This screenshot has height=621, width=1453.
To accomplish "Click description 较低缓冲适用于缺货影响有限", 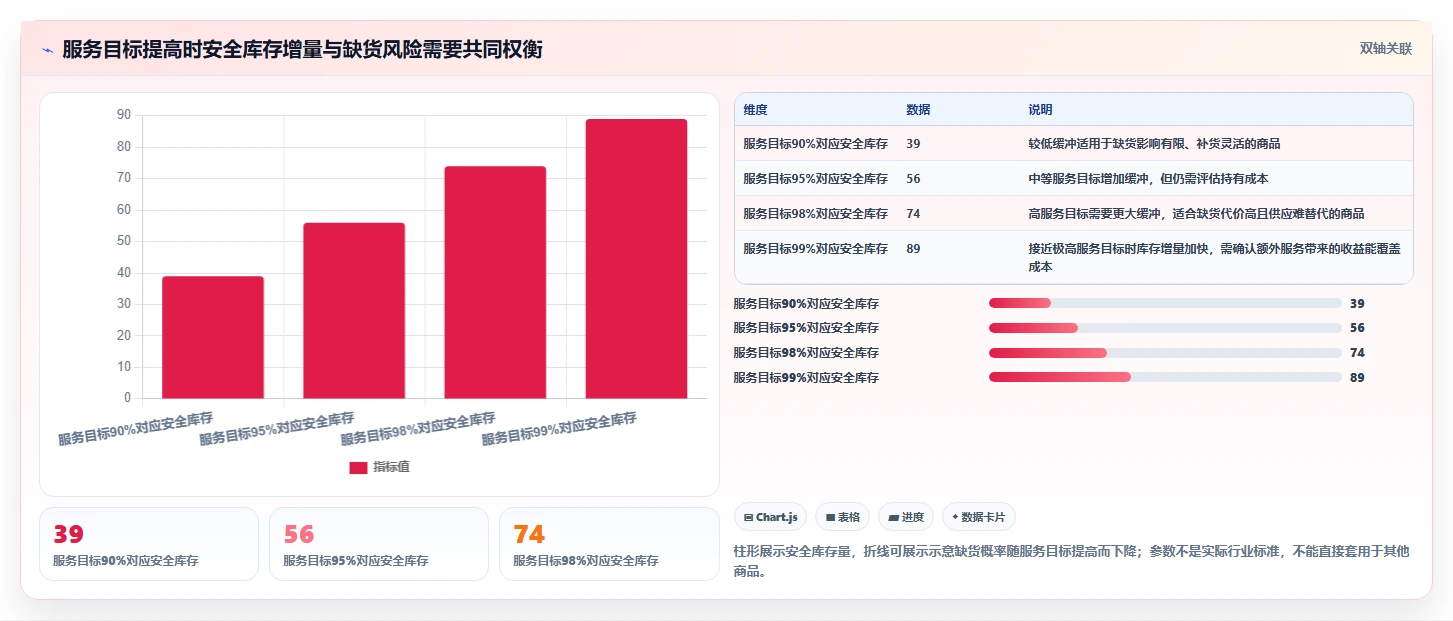I will point(1154,144).
